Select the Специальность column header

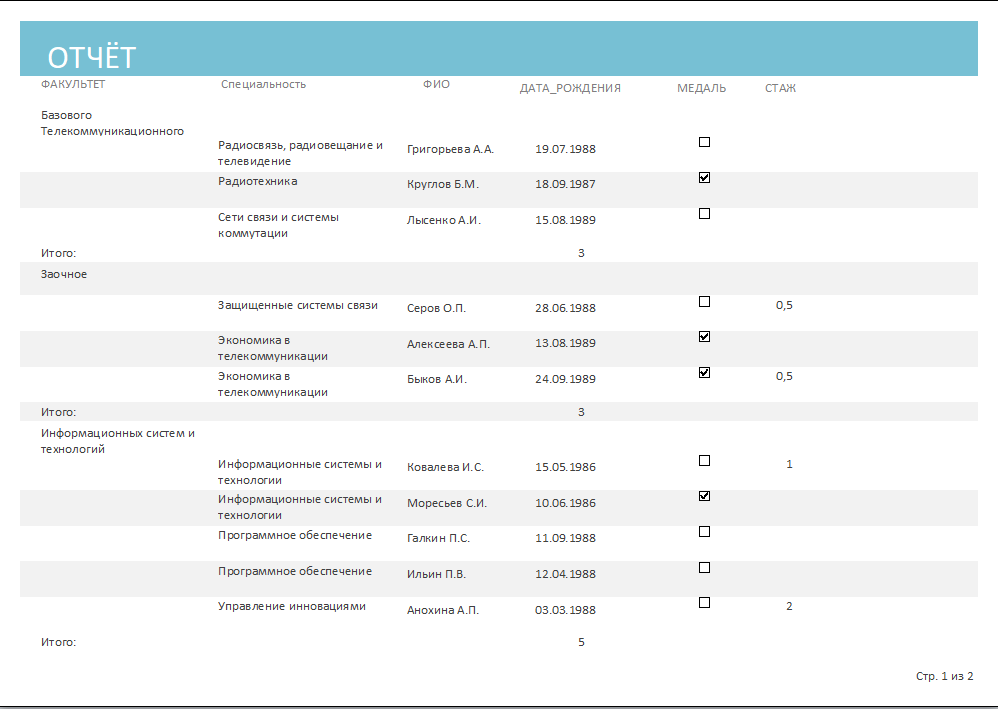264,84
